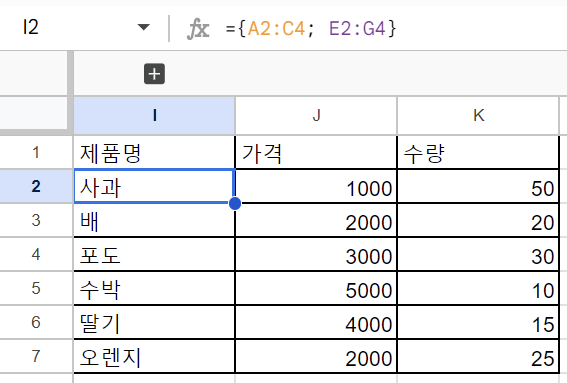Select the cell containing 딸기
567x383 pixels.
(154, 322)
